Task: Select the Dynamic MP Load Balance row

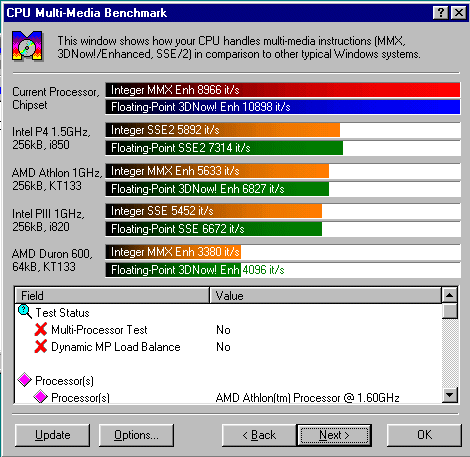Action: pyautogui.click(x=229, y=347)
